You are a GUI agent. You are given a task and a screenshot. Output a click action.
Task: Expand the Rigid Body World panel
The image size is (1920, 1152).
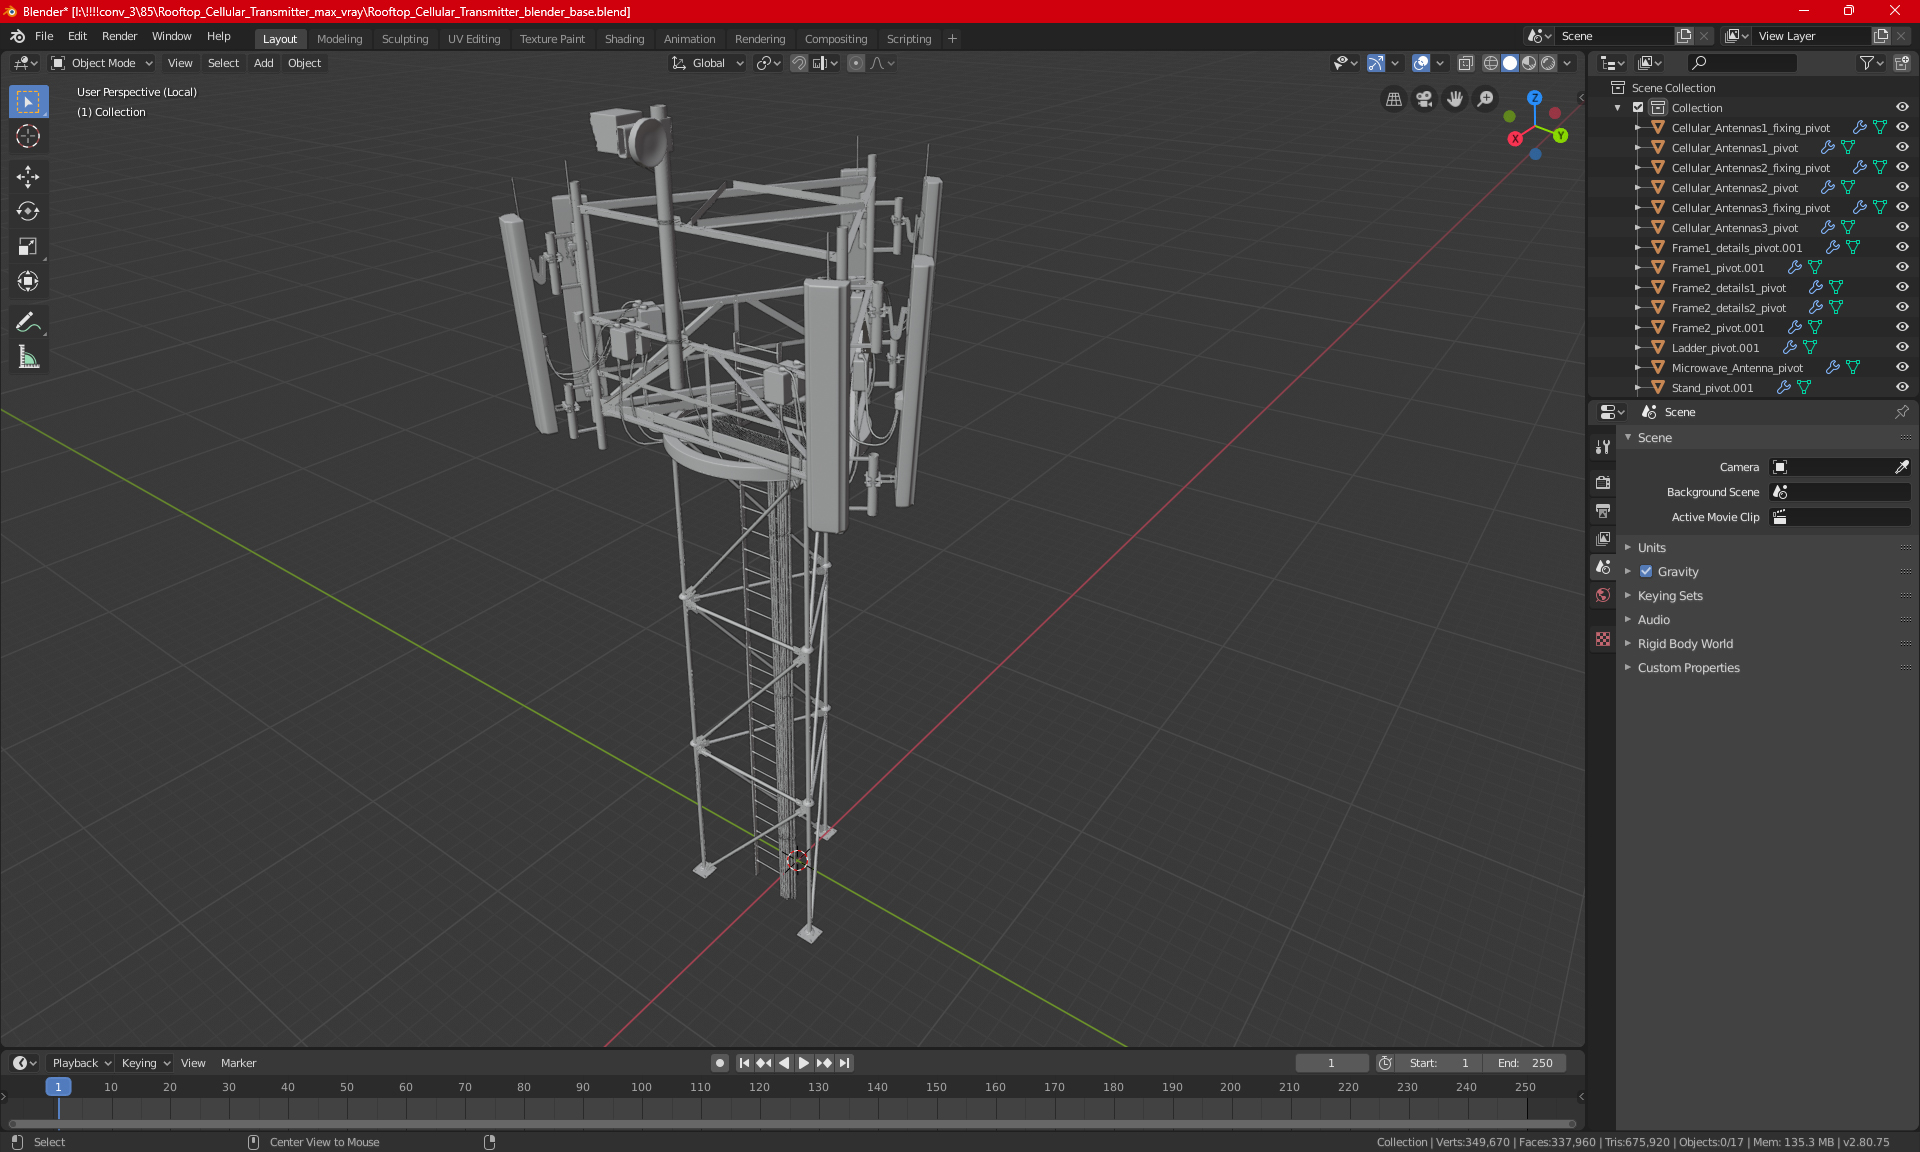pyautogui.click(x=1685, y=644)
